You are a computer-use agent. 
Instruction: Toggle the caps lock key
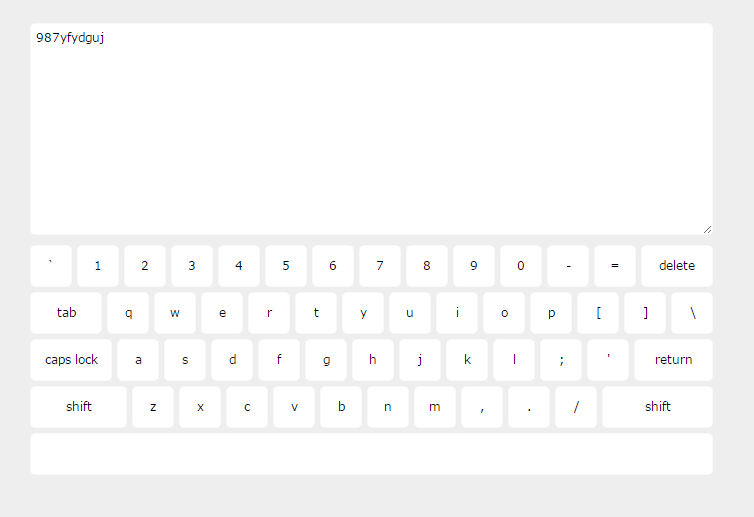click(x=71, y=360)
